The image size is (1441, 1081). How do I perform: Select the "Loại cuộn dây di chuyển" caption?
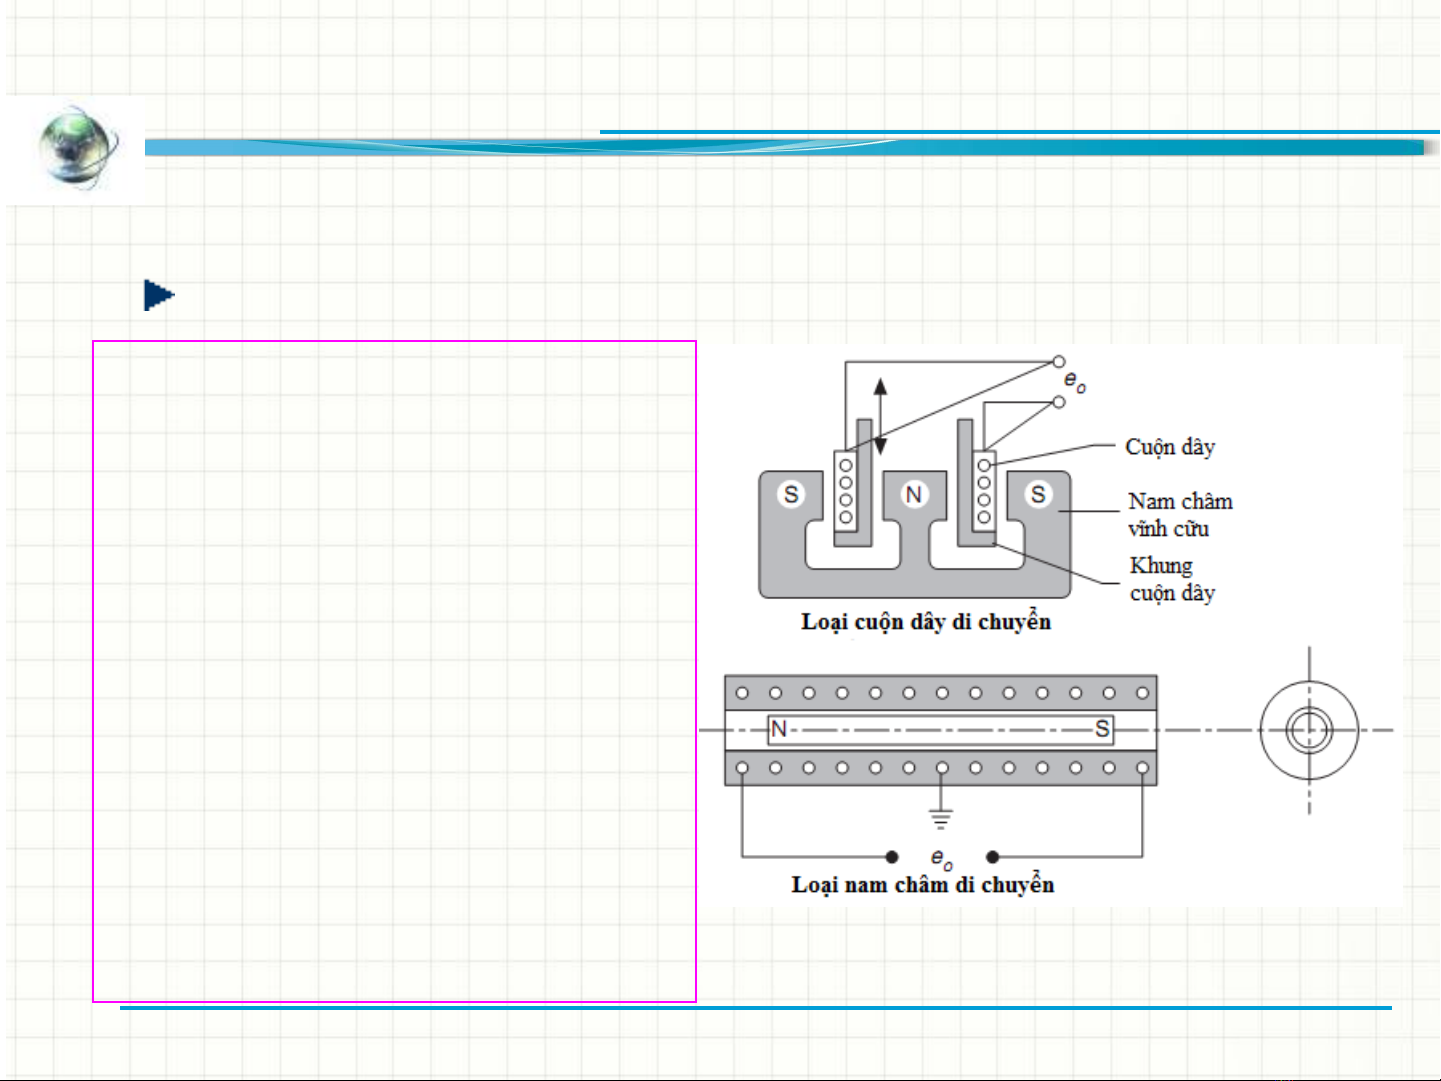coord(925,622)
